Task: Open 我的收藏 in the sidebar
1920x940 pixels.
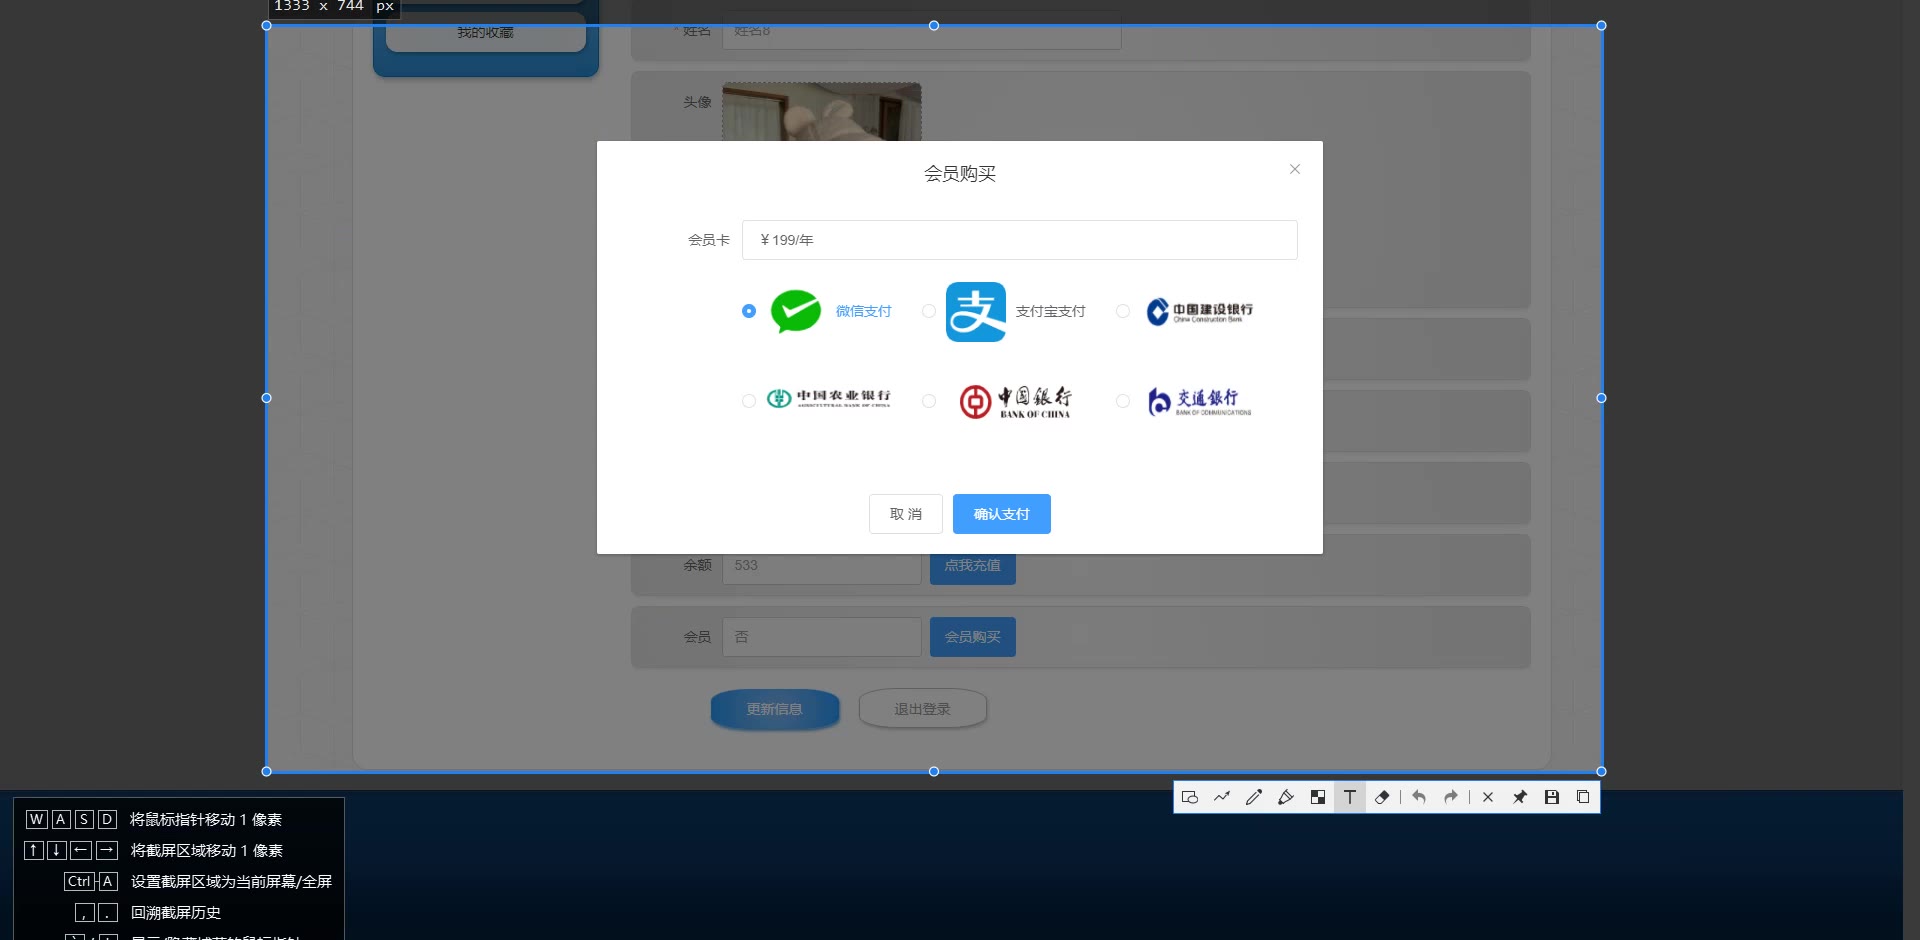Action: pos(486,33)
